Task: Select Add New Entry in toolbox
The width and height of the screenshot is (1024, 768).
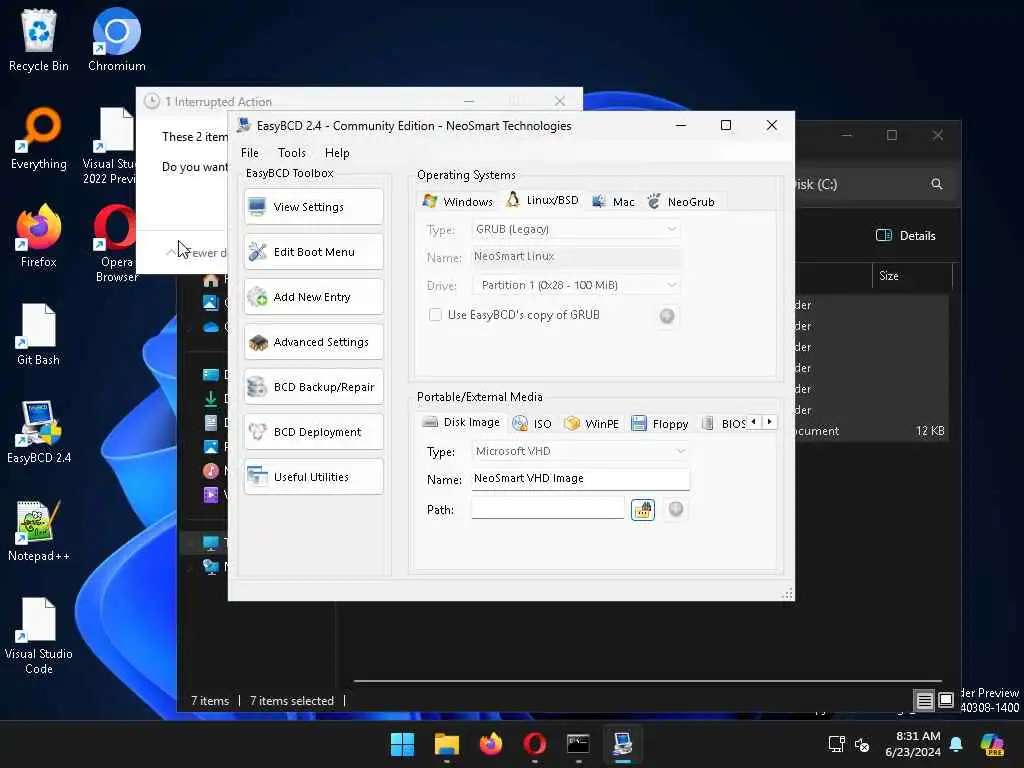Action: pyautogui.click(x=313, y=297)
